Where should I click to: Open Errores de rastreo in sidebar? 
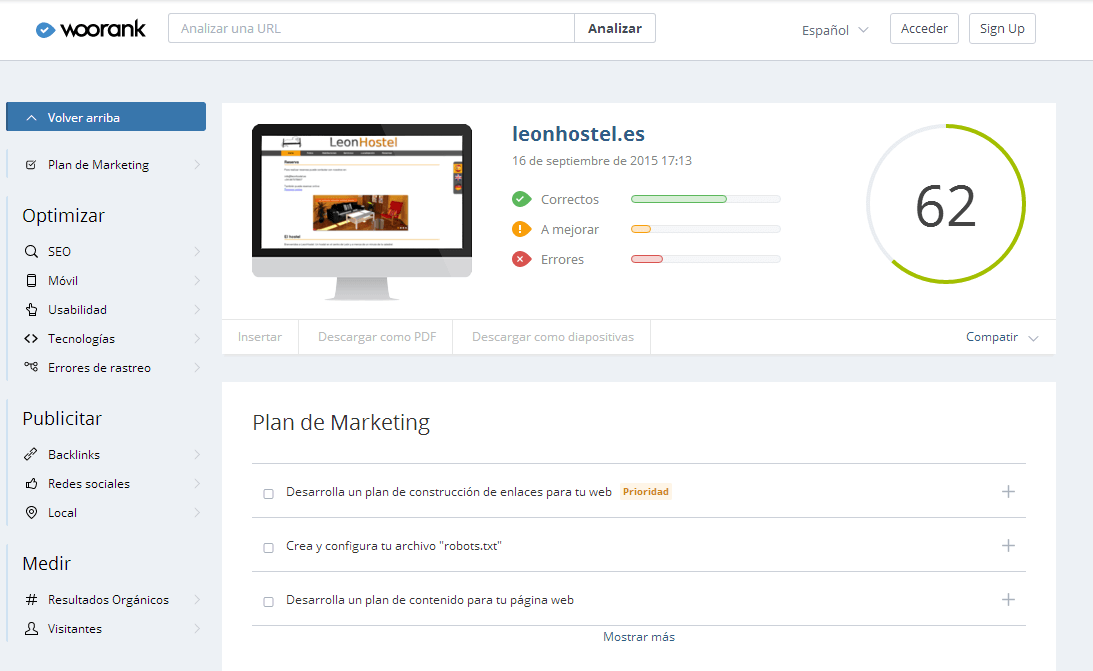pyautogui.click(x=106, y=368)
